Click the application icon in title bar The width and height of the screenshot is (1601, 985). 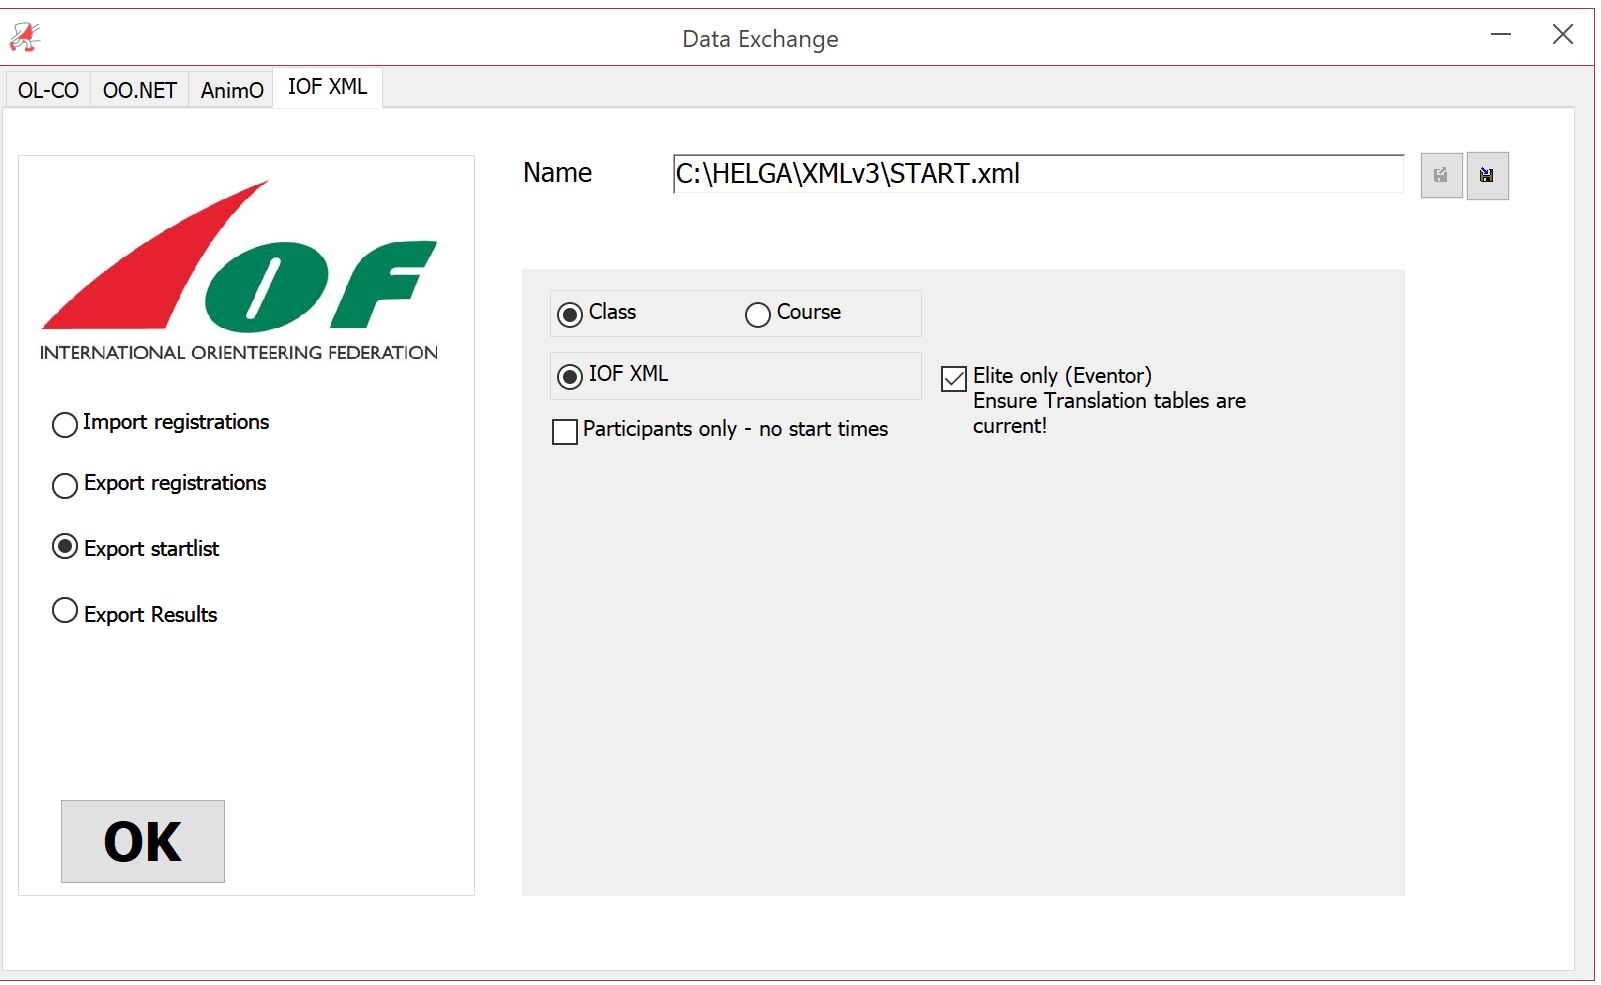tap(24, 37)
